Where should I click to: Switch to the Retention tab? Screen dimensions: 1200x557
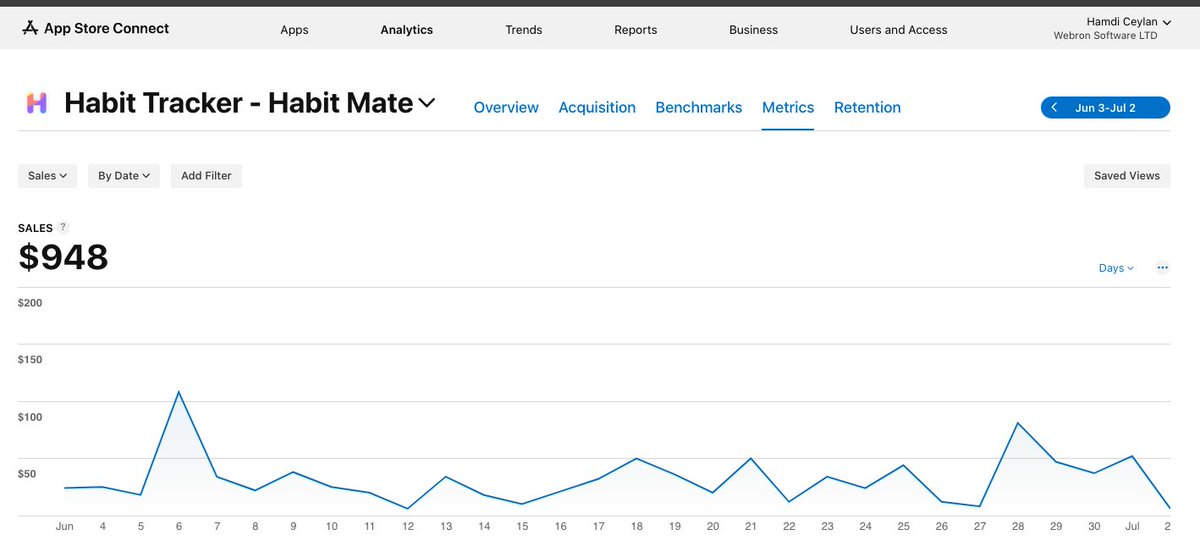point(868,107)
